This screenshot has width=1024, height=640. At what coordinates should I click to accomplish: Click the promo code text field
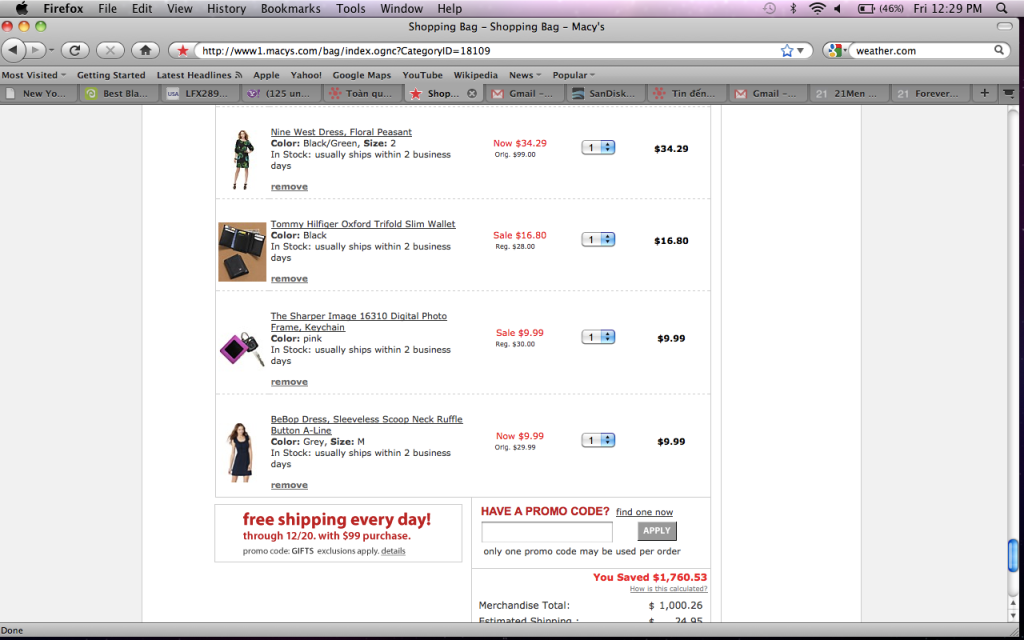[x=546, y=532]
